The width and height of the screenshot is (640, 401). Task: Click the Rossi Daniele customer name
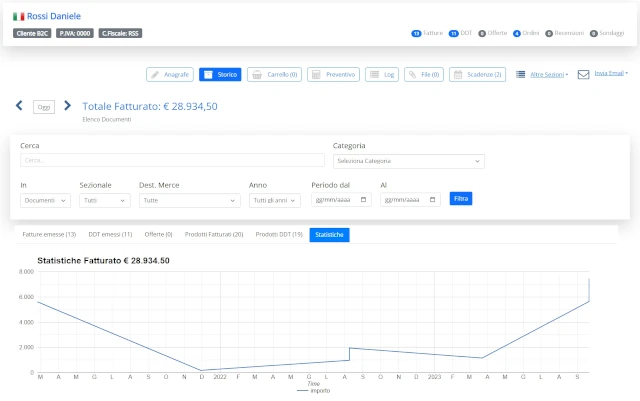pyautogui.click(x=54, y=16)
